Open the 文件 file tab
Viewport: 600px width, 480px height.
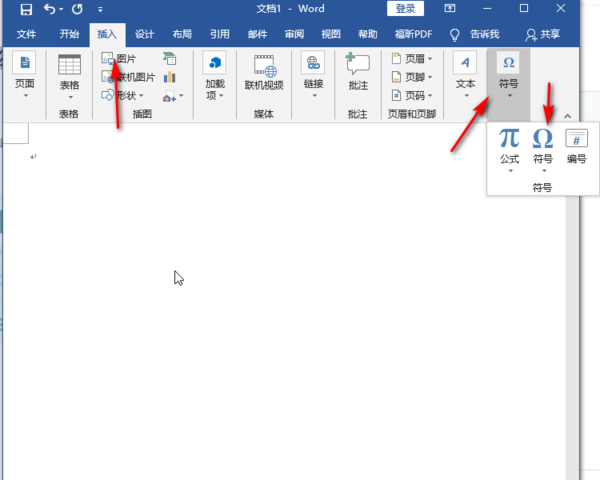click(26, 34)
